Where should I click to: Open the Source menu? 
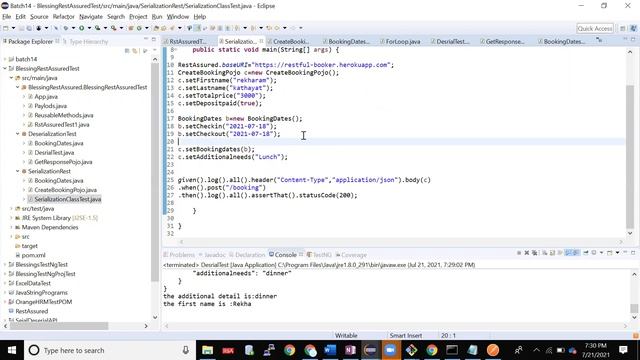39,17
